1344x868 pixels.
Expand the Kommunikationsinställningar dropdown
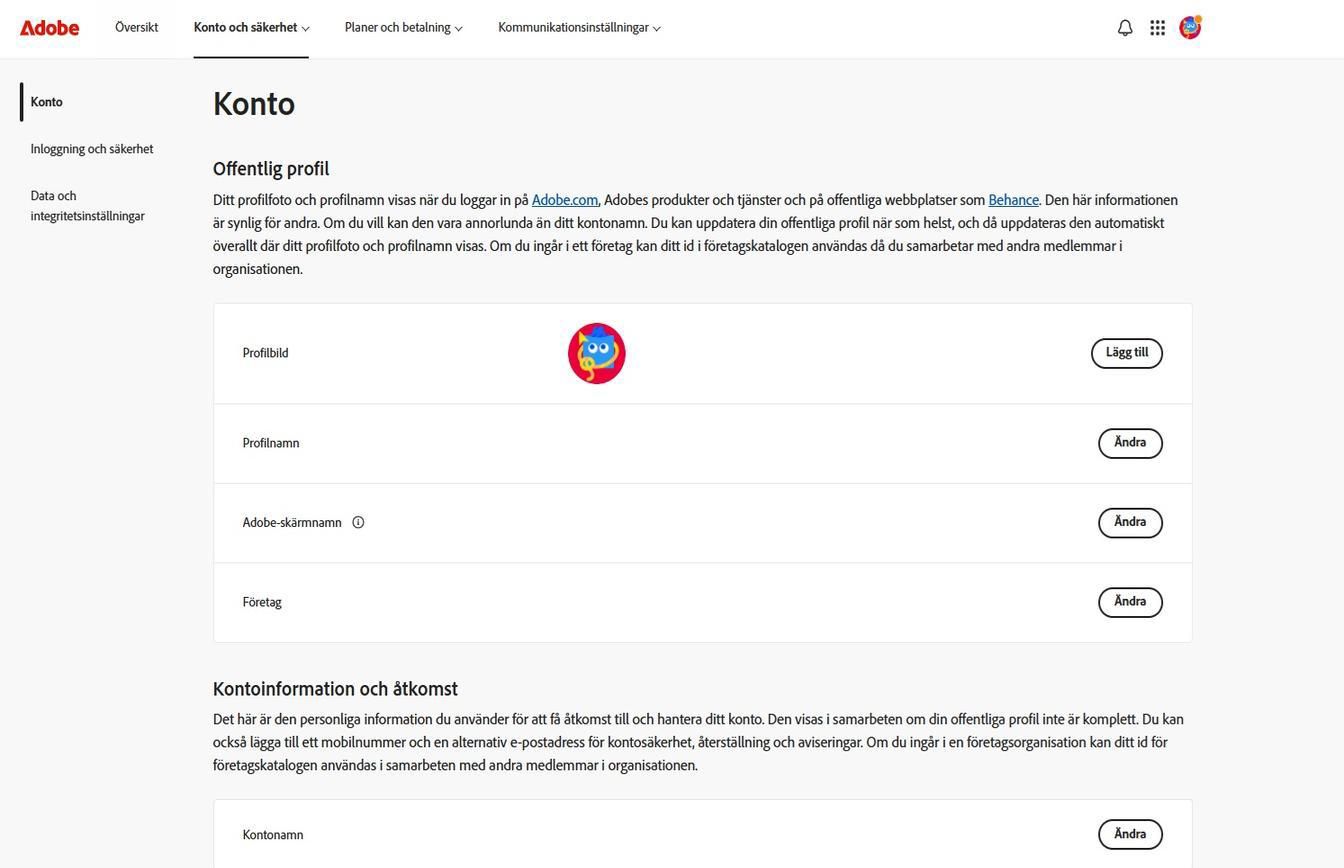coord(579,28)
